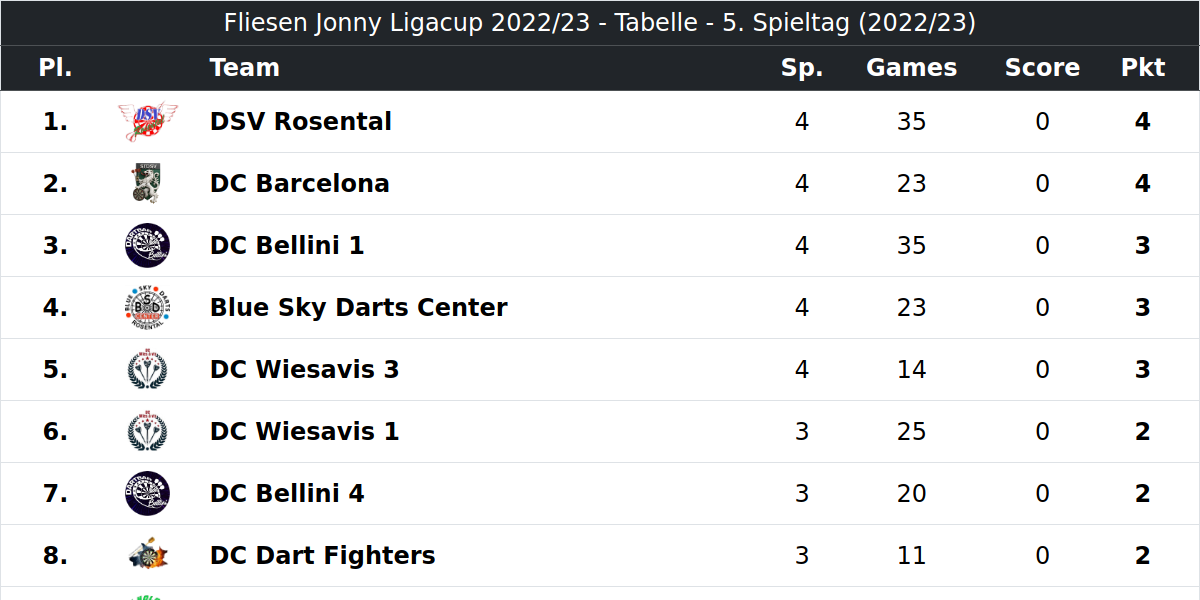This screenshot has height=600, width=1200.
Task: Click the Fliesen Jonny Ligacup table title
Action: pyautogui.click(x=600, y=23)
